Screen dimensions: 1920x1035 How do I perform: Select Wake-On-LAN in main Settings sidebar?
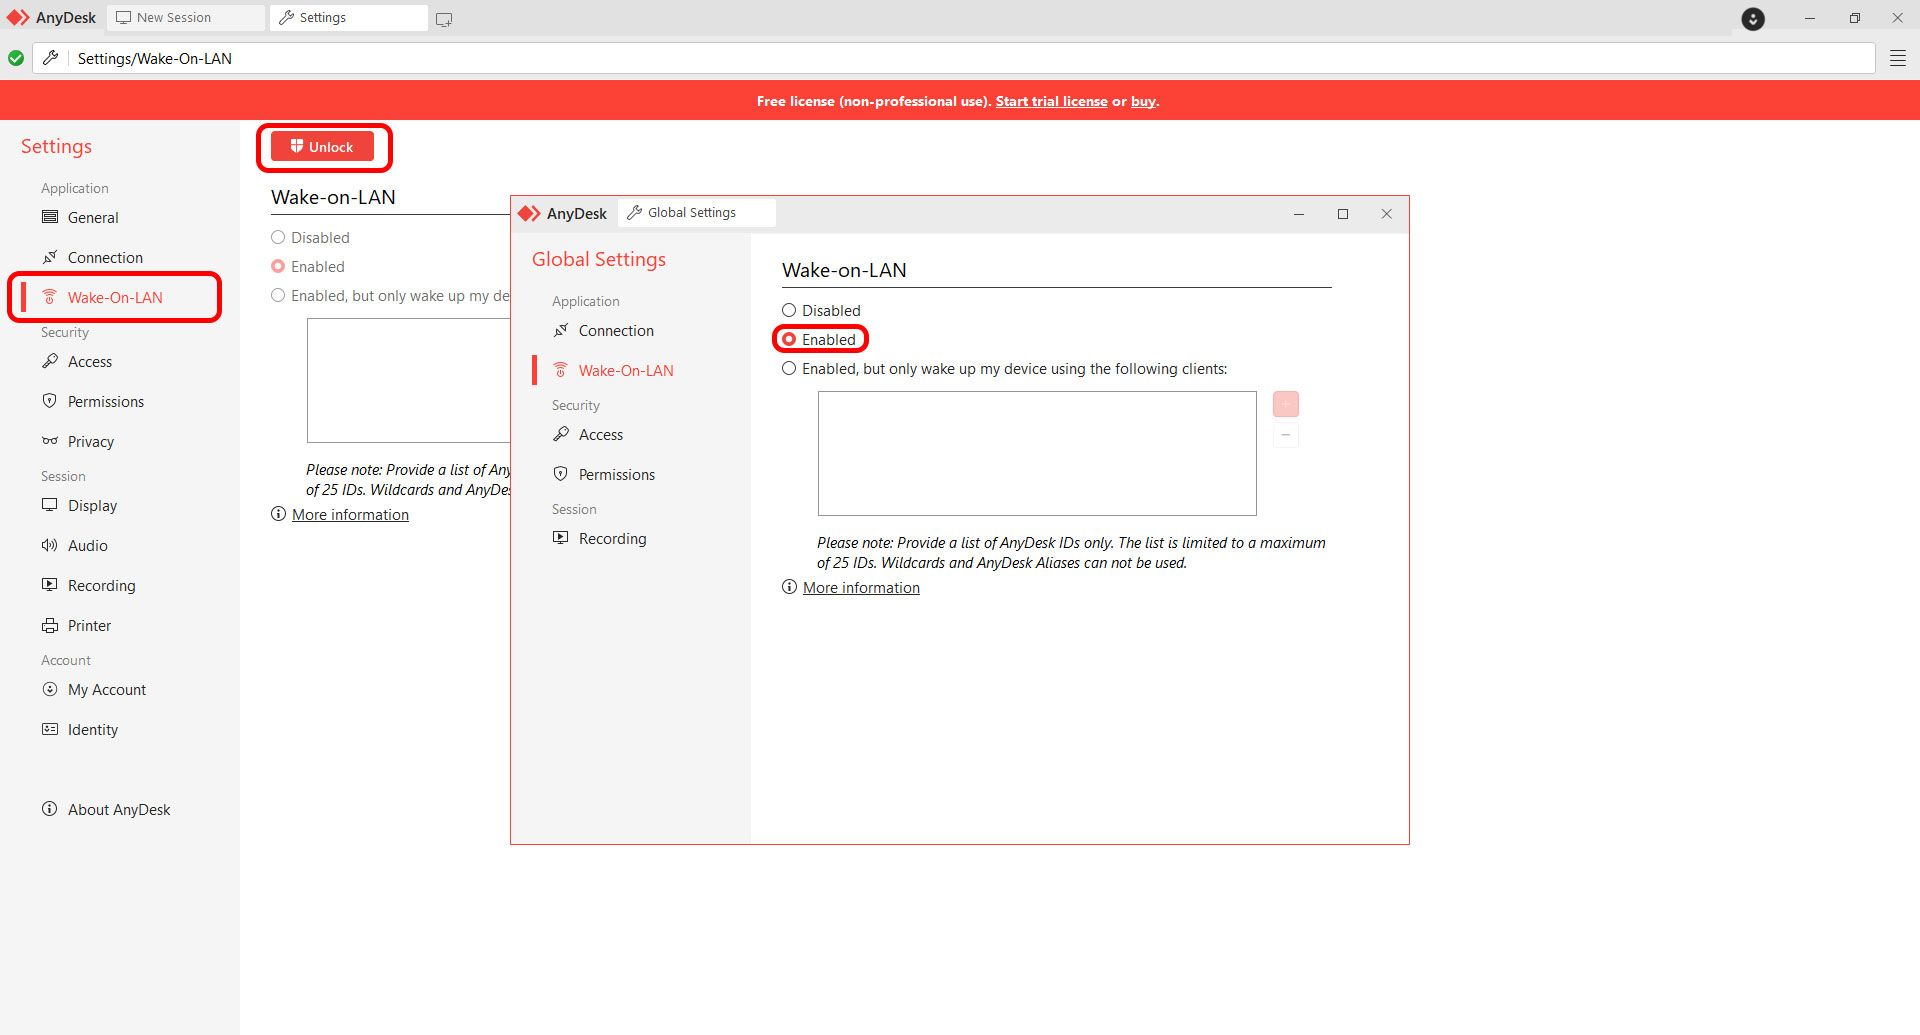click(115, 297)
